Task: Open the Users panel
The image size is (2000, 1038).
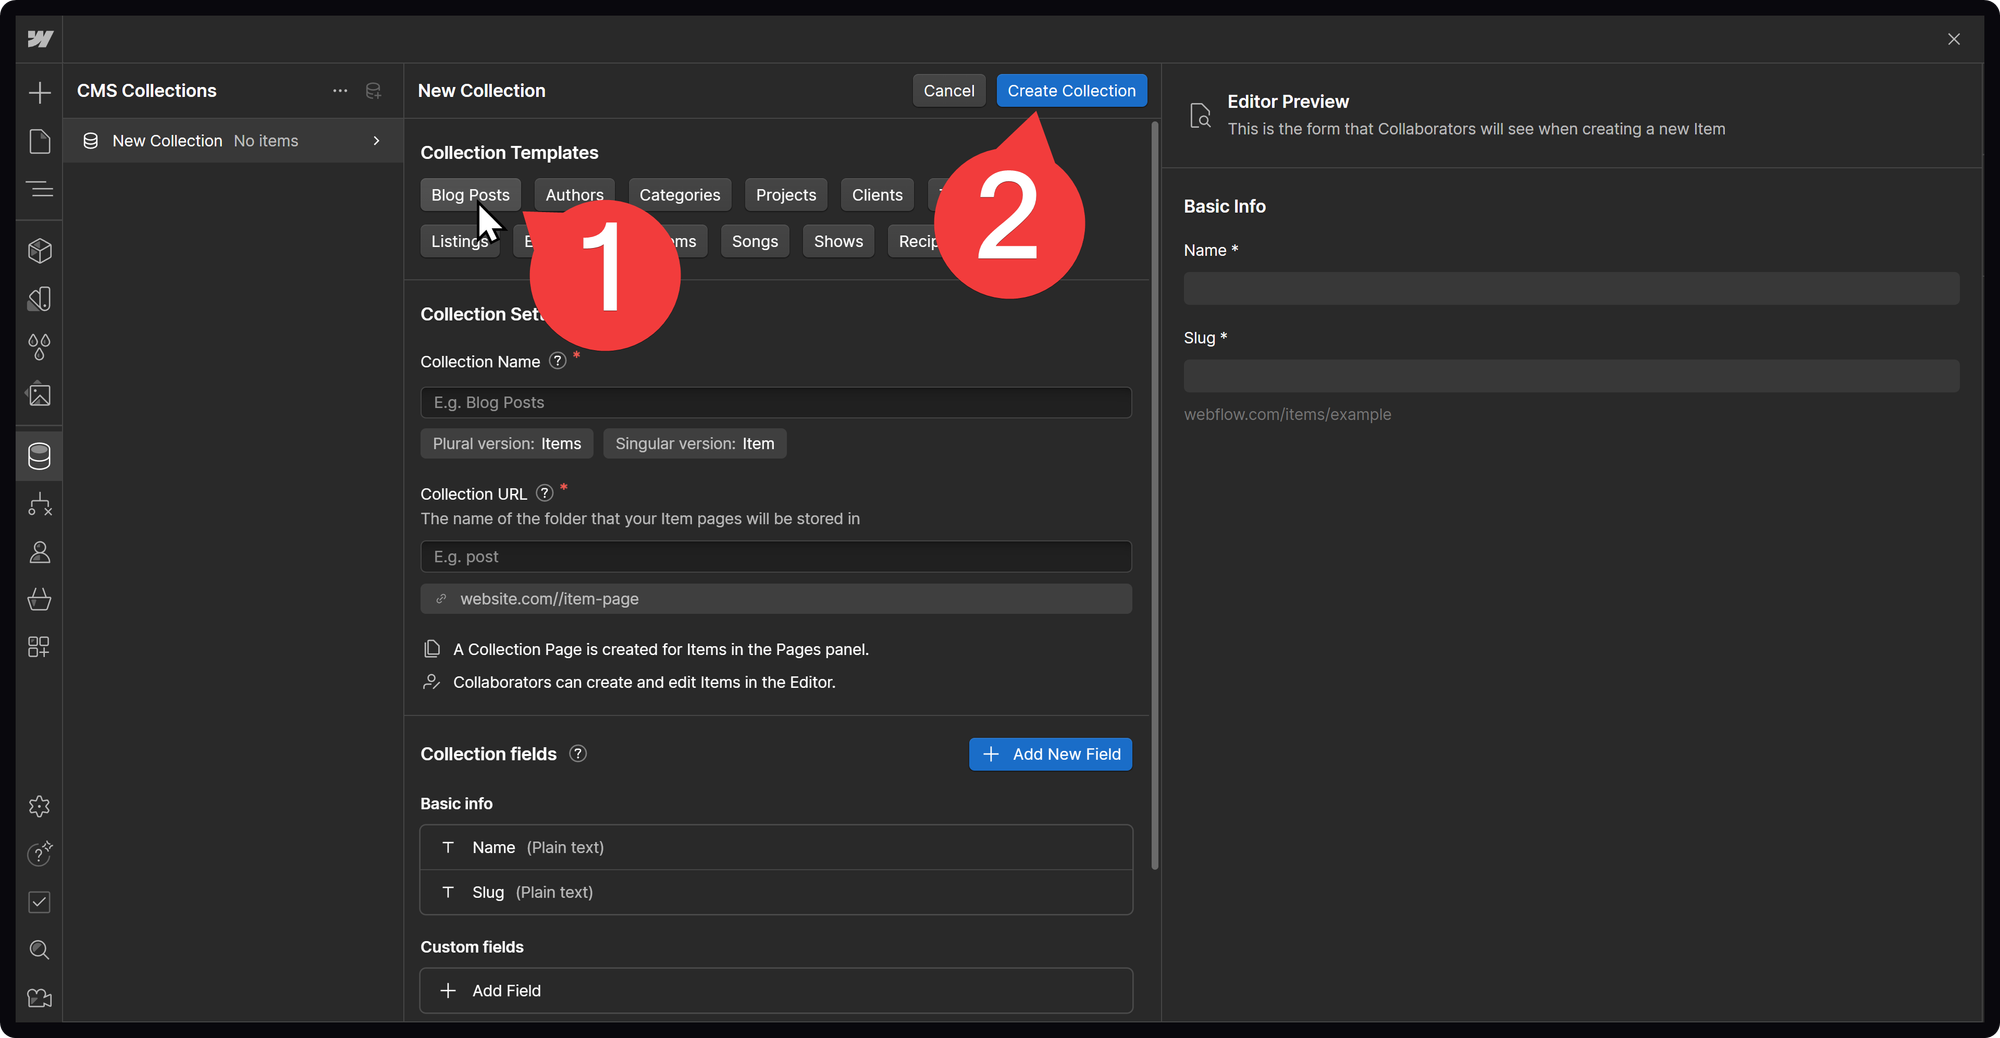Action: point(40,551)
